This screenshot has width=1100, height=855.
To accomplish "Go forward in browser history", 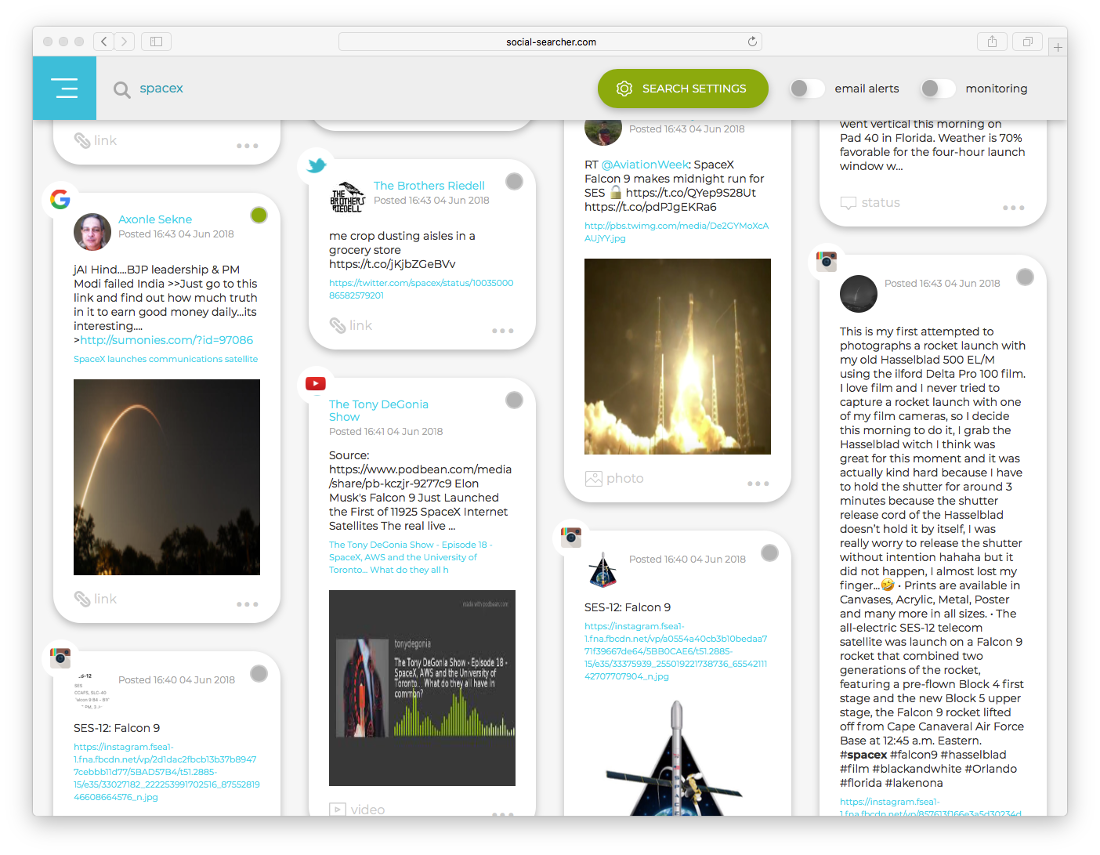I will pos(124,41).
